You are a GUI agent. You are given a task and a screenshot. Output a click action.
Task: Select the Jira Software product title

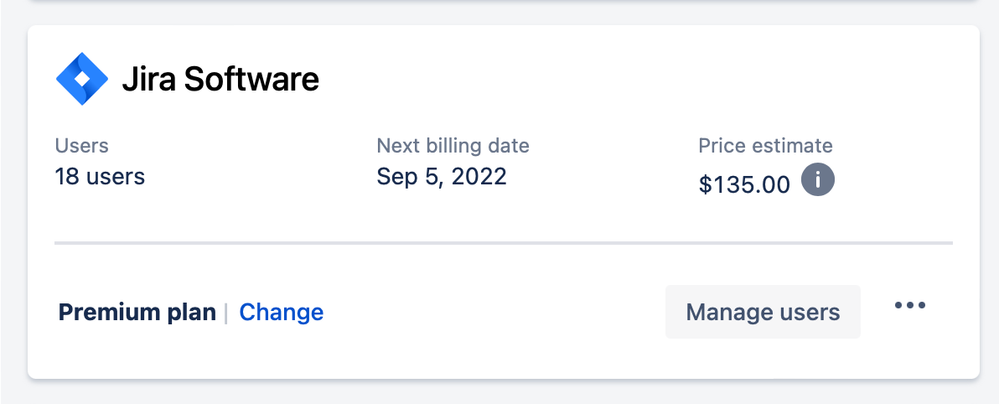pyautogui.click(x=220, y=79)
